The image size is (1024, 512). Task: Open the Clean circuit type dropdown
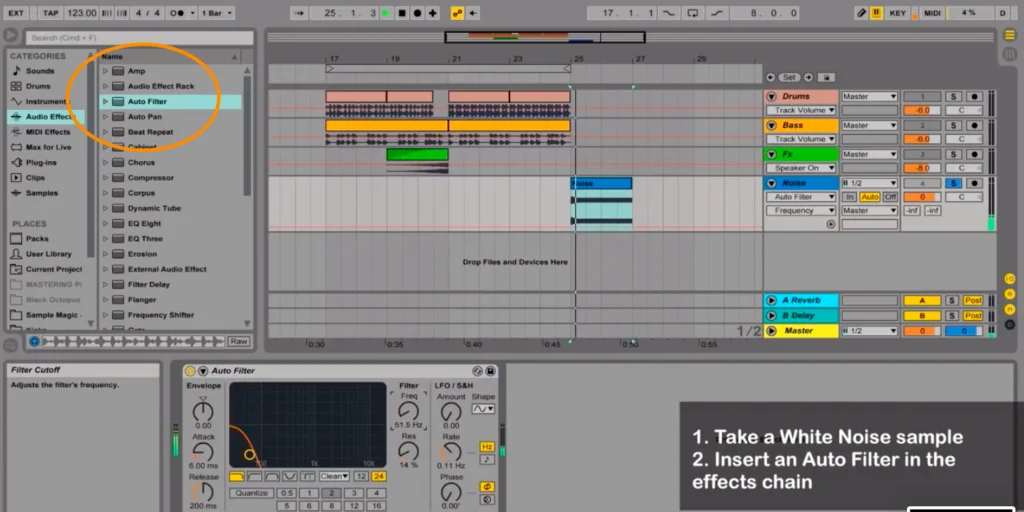(334, 476)
